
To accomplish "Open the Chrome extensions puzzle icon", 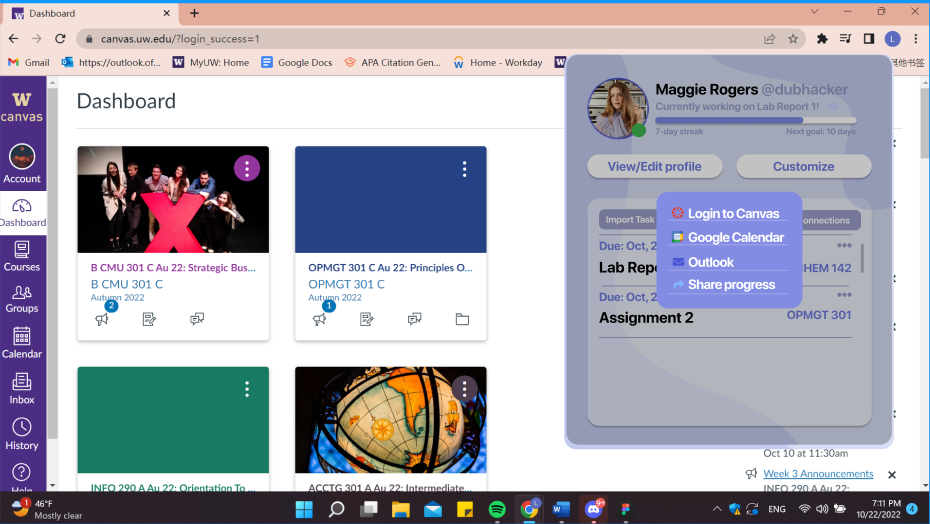I will pyautogui.click(x=822, y=39).
